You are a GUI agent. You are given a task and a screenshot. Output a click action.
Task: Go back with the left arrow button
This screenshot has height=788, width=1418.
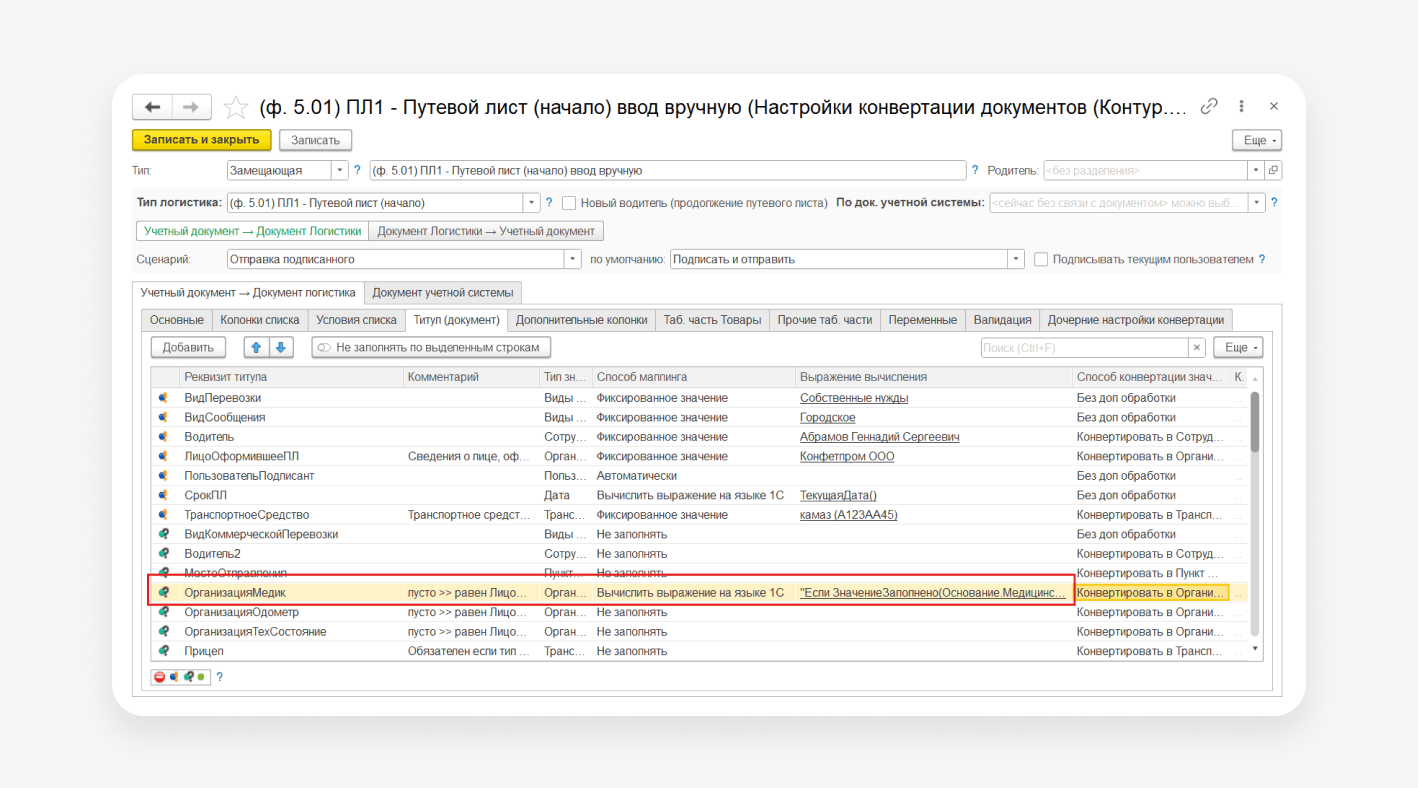[152, 107]
